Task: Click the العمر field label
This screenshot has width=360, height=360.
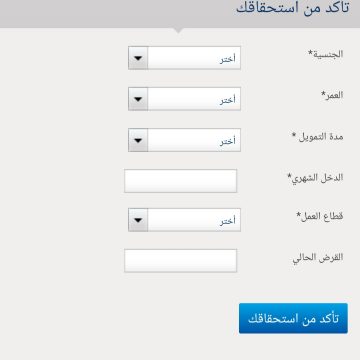Action: coord(332,95)
